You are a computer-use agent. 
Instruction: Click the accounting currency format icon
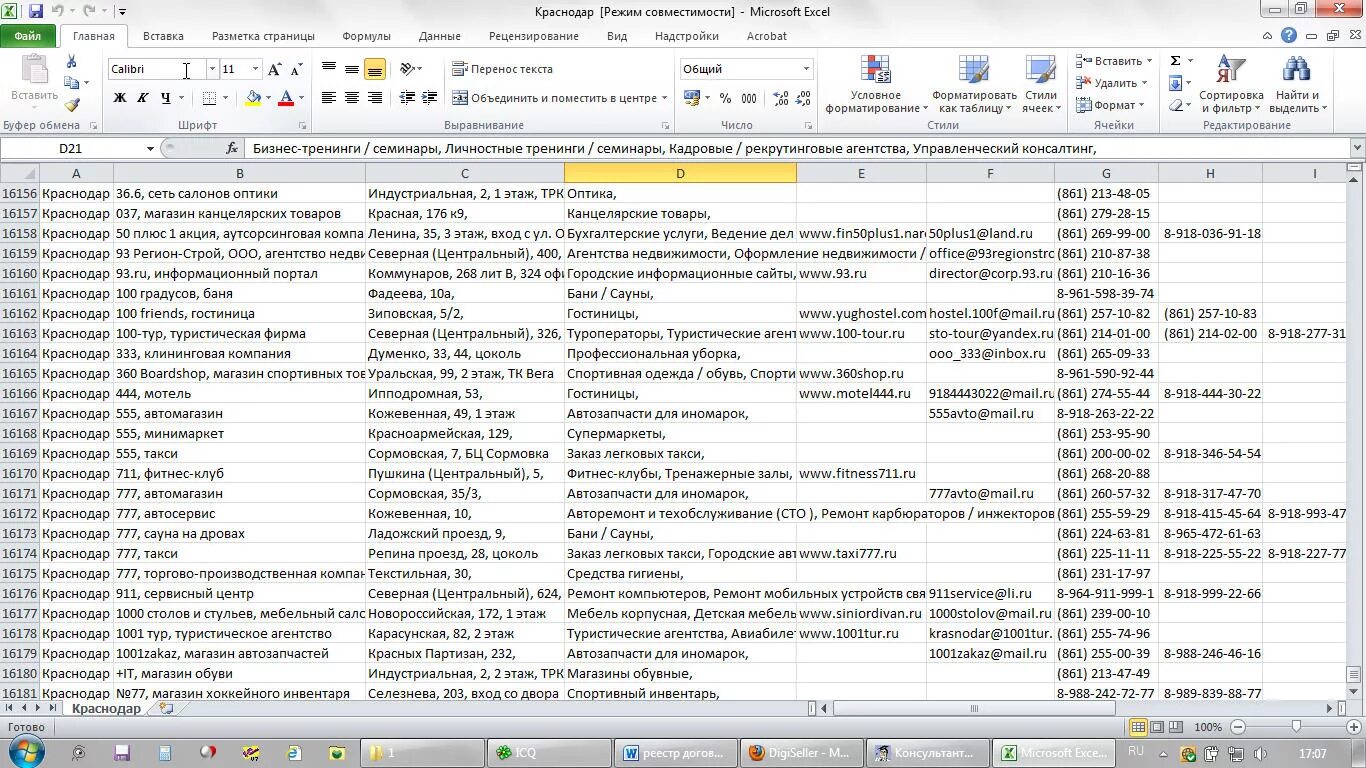(x=691, y=98)
